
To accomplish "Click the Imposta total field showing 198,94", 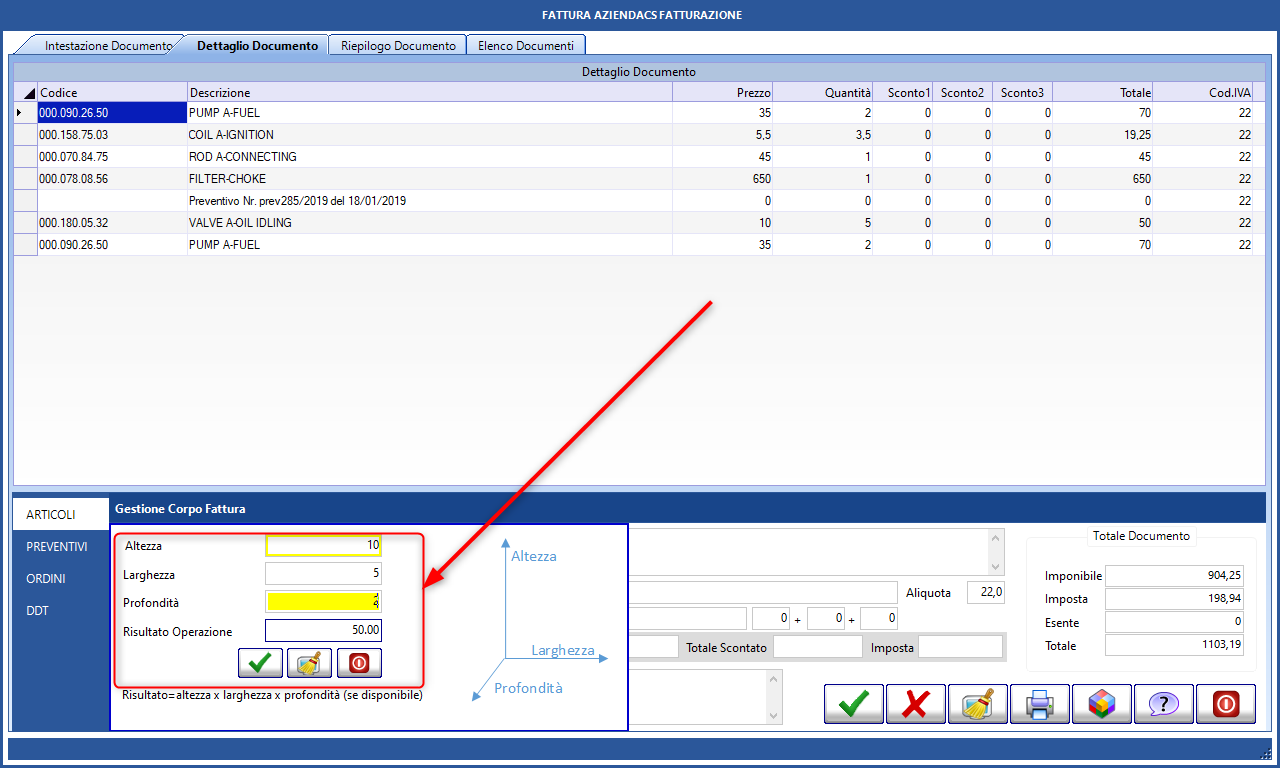I will [1174, 599].
